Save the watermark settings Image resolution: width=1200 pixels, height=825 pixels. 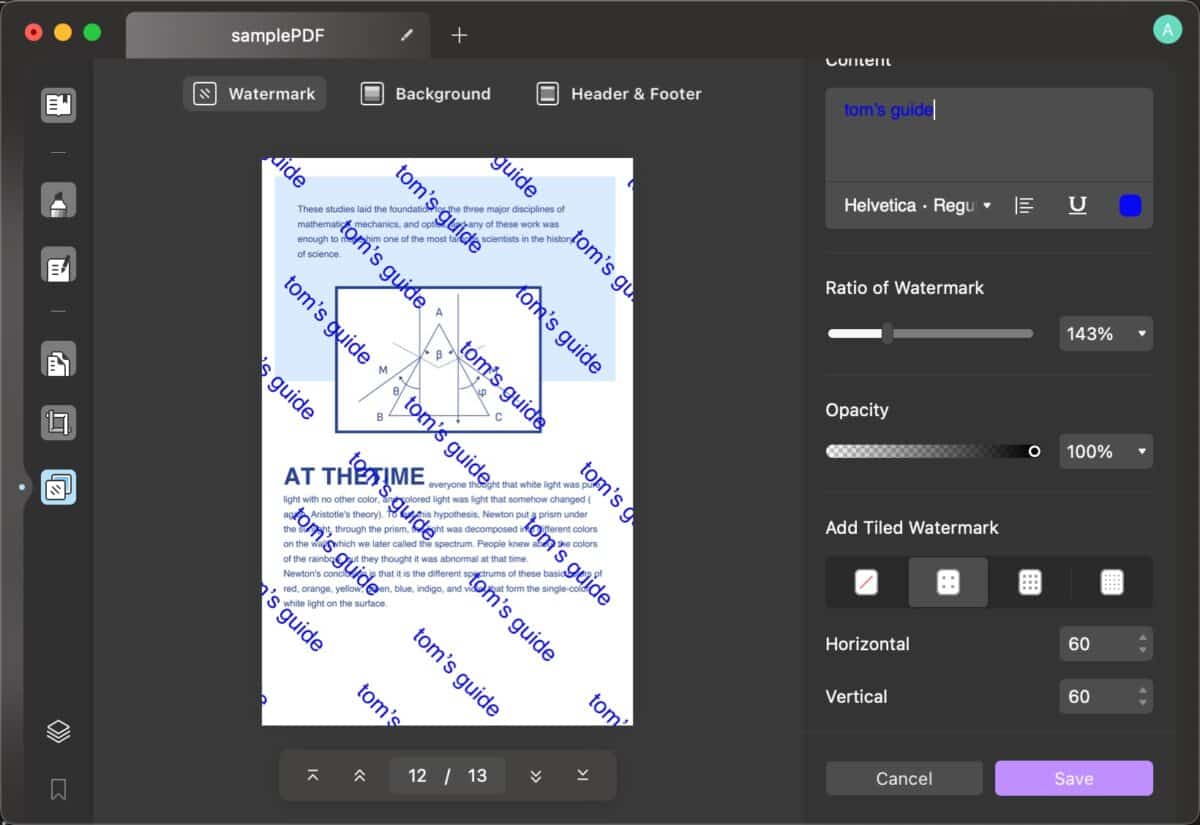click(1074, 778)
